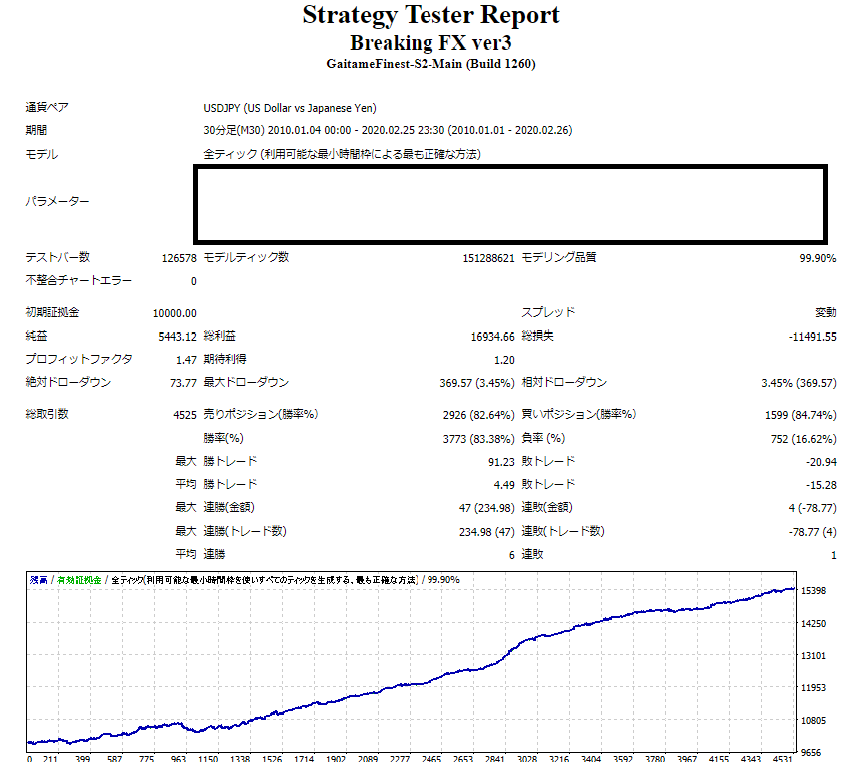
Task: Click the spread value 変動
Action: pyautogui.click(x=826, y=312)
